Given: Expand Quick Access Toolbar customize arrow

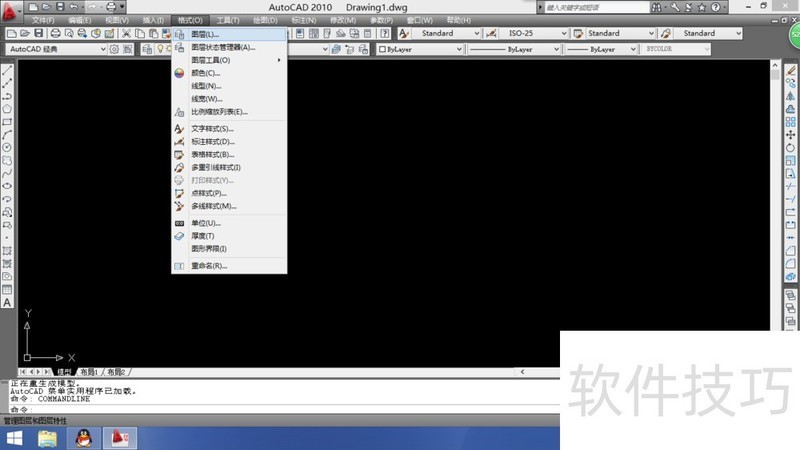Looking at the screenshot, I should point(122,7).
